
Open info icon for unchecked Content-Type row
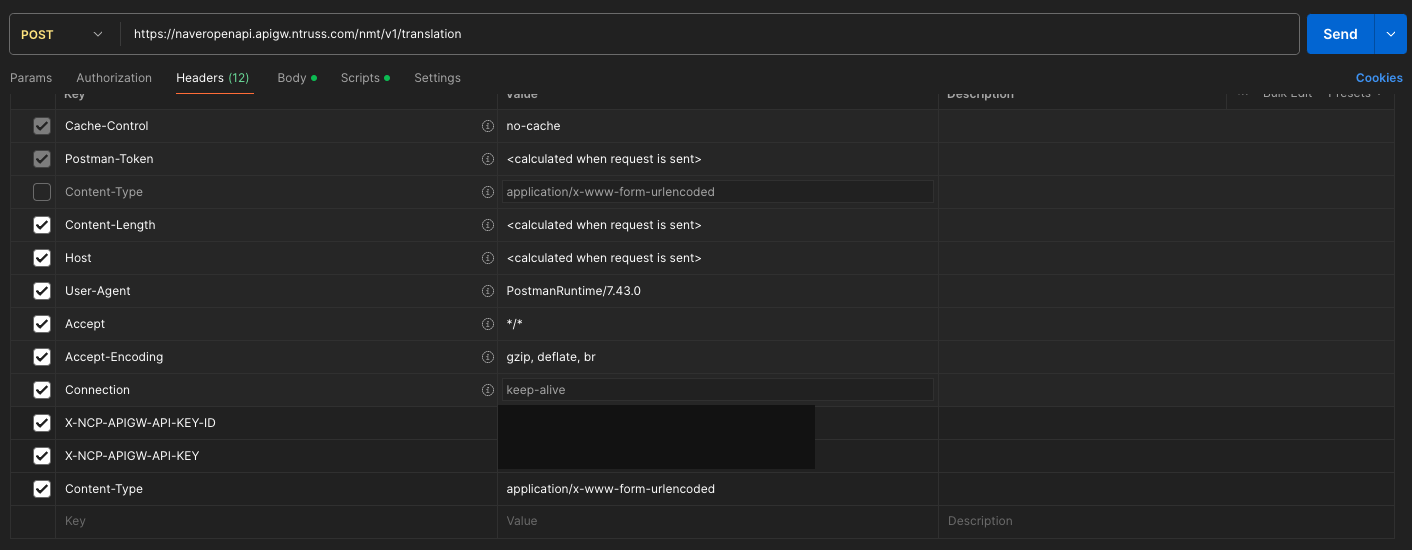tap(488, 192)
